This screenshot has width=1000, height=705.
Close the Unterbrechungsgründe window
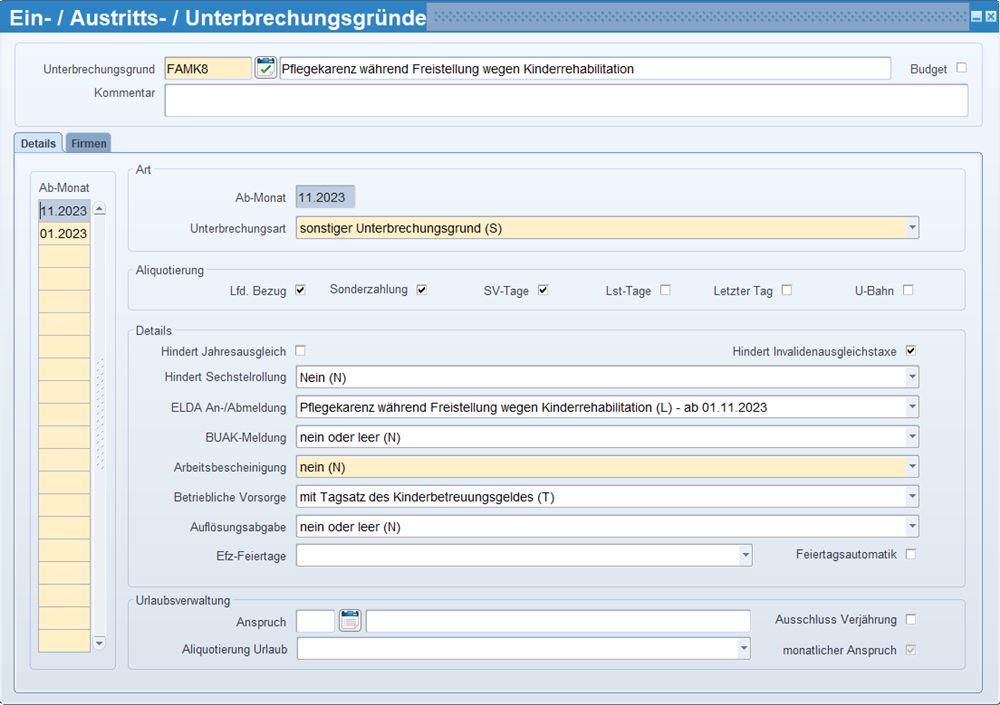point(990,17)
